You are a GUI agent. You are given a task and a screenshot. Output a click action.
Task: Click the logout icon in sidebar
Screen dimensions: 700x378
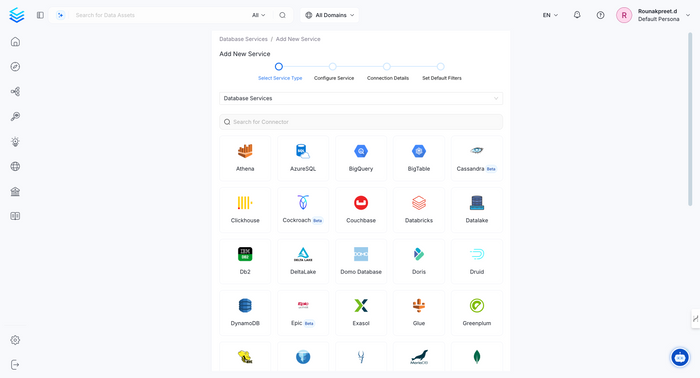pos(15,365)
